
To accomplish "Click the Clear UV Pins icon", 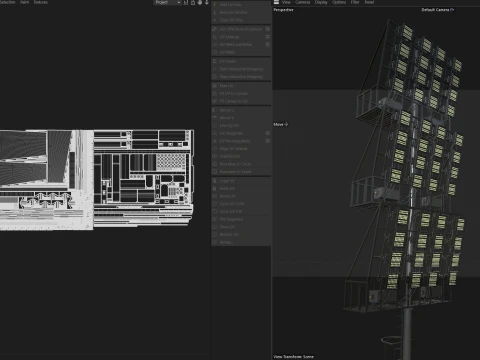I will [x=215, y=20].
